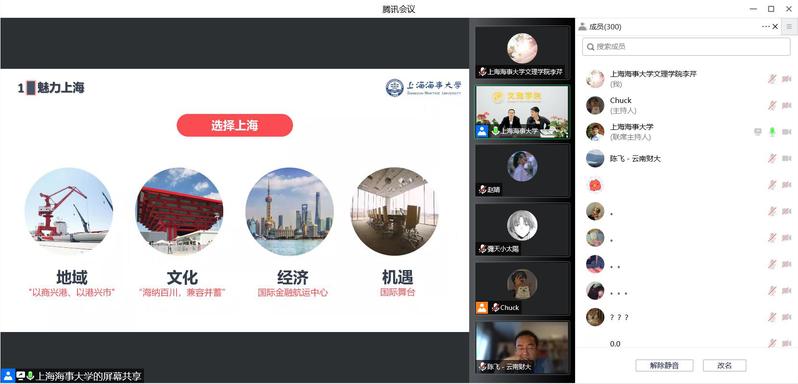Click green microphone icon of 上海海事大学 member

click(772, 132)
